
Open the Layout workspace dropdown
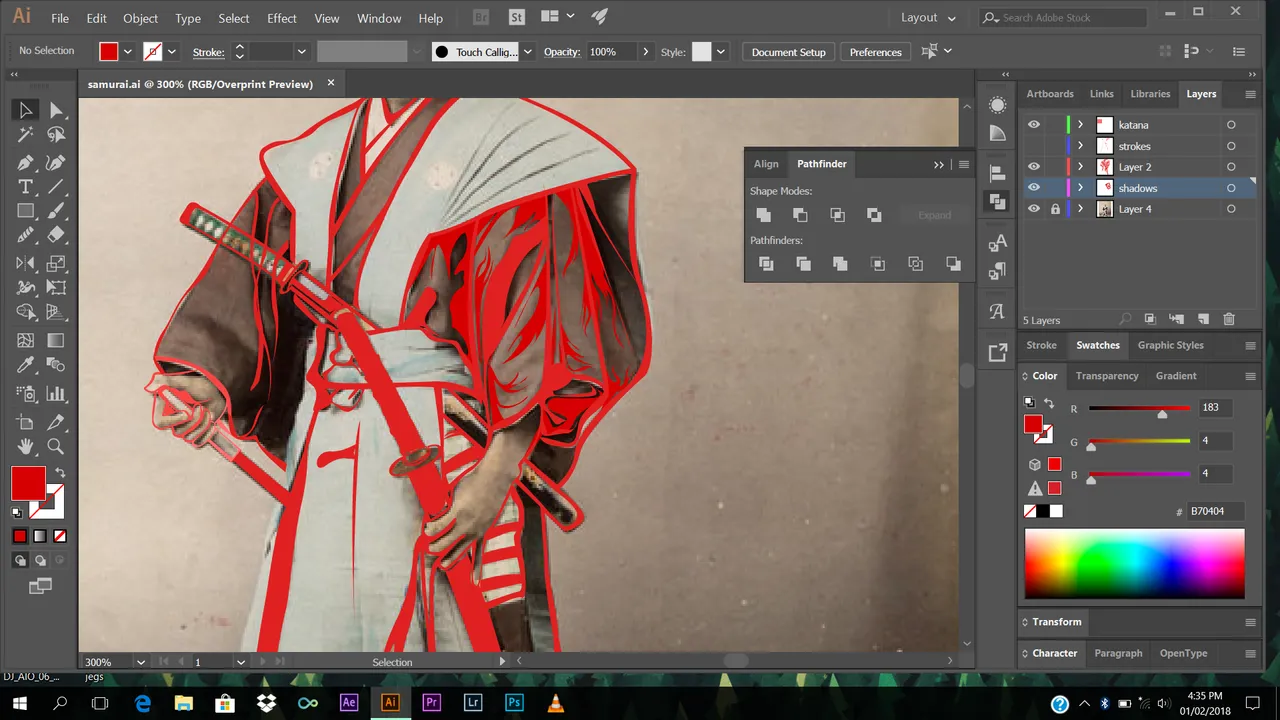(929, 18)
